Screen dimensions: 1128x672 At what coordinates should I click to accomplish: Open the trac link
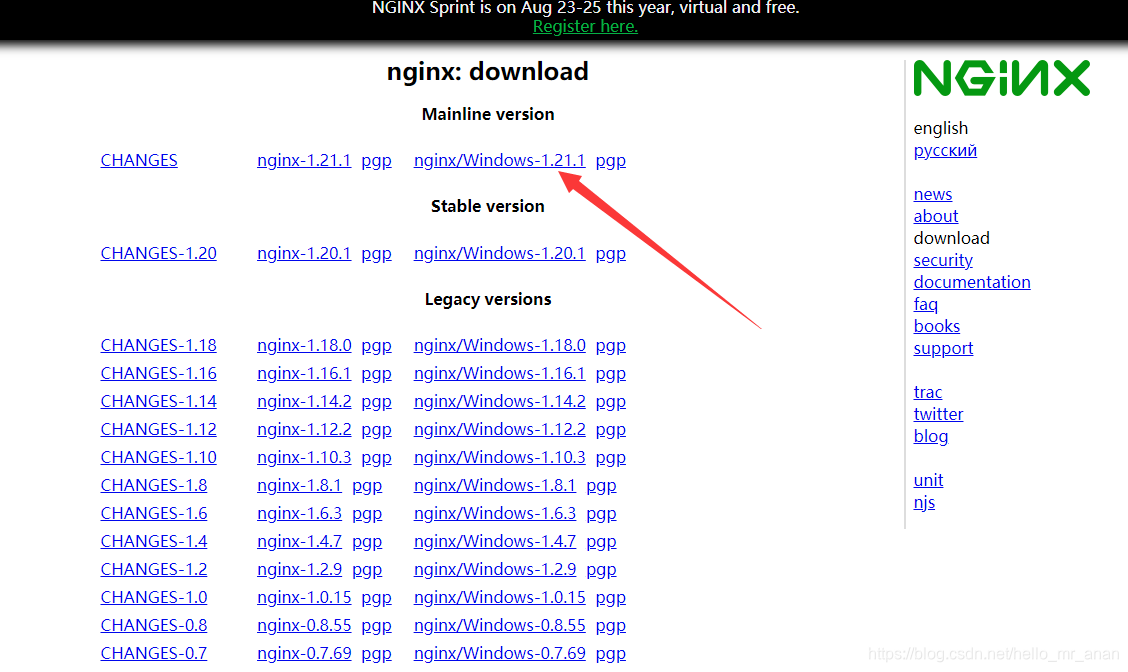(927, 393)
